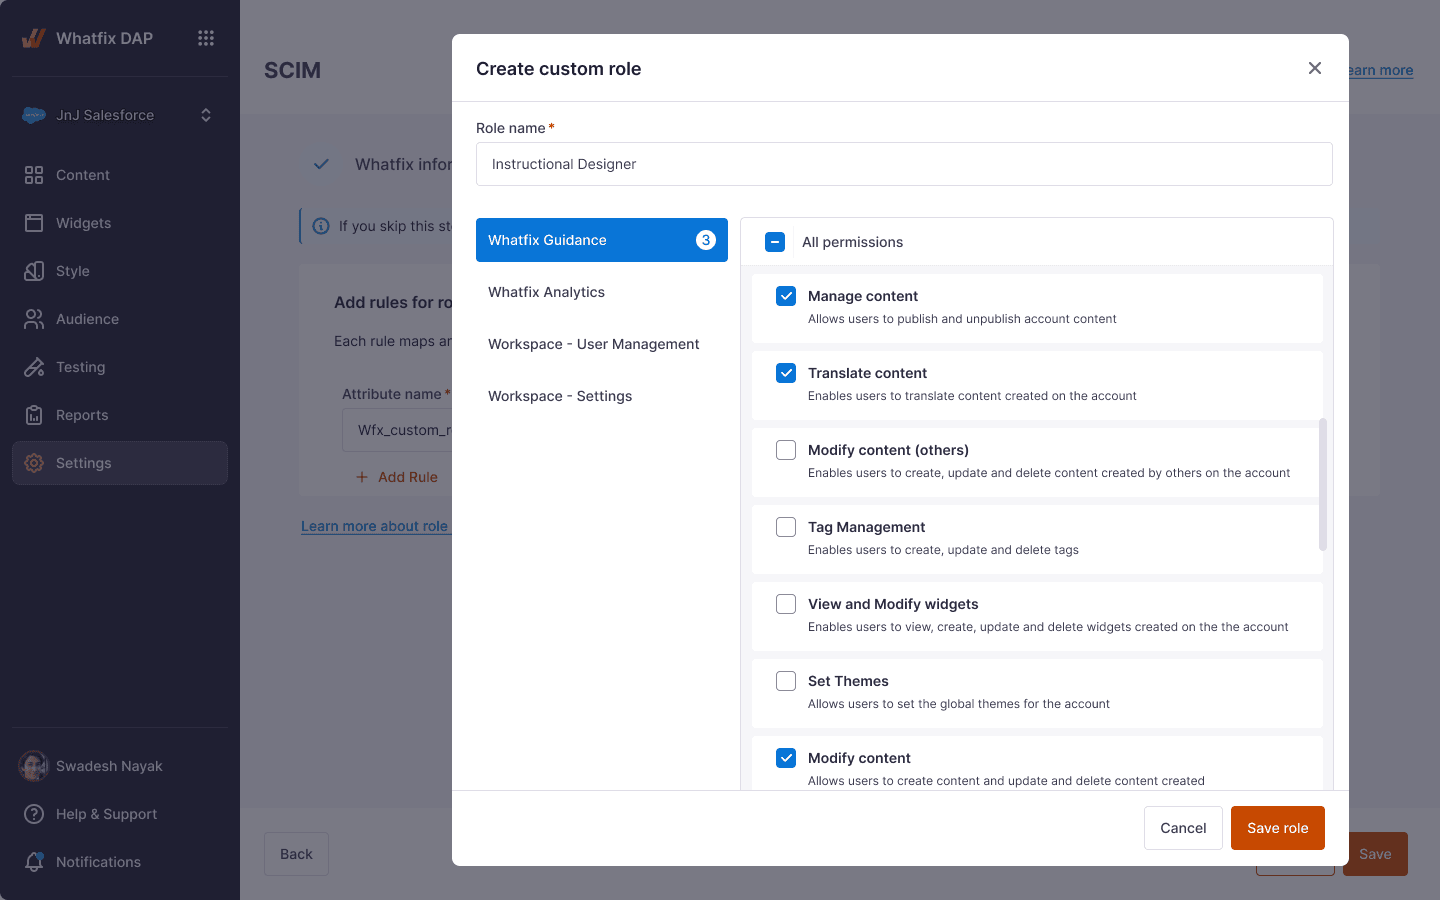The image size is (1440, 900).
Task: Open Content in the sidebar menu
Action: (120, 175)
